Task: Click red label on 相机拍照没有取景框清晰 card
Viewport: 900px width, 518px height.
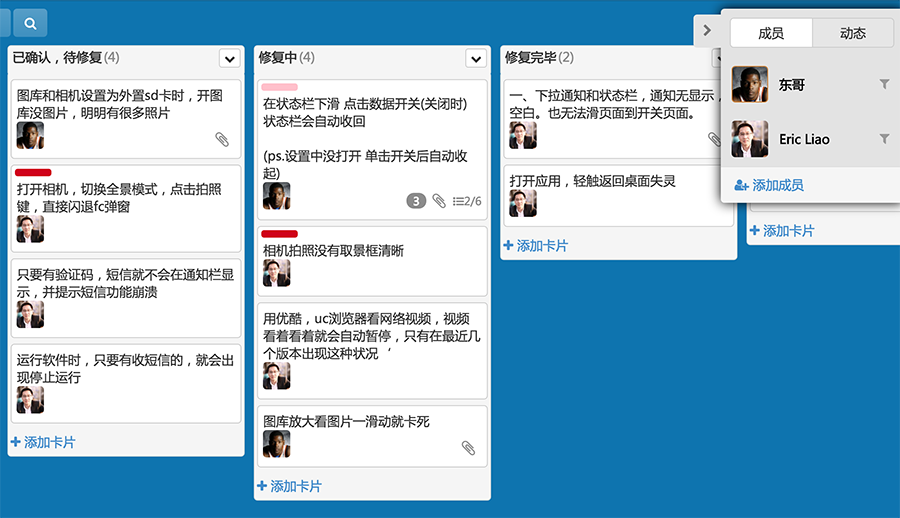Action: click(280, 234)
